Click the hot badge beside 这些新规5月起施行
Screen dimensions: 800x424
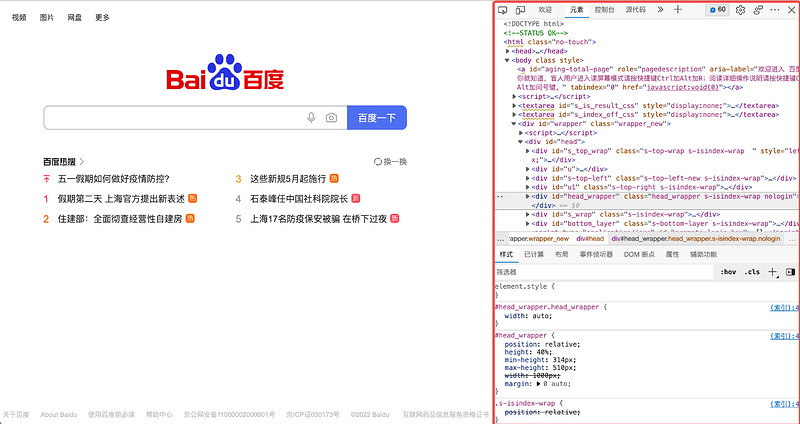click(x=334, y=178)
